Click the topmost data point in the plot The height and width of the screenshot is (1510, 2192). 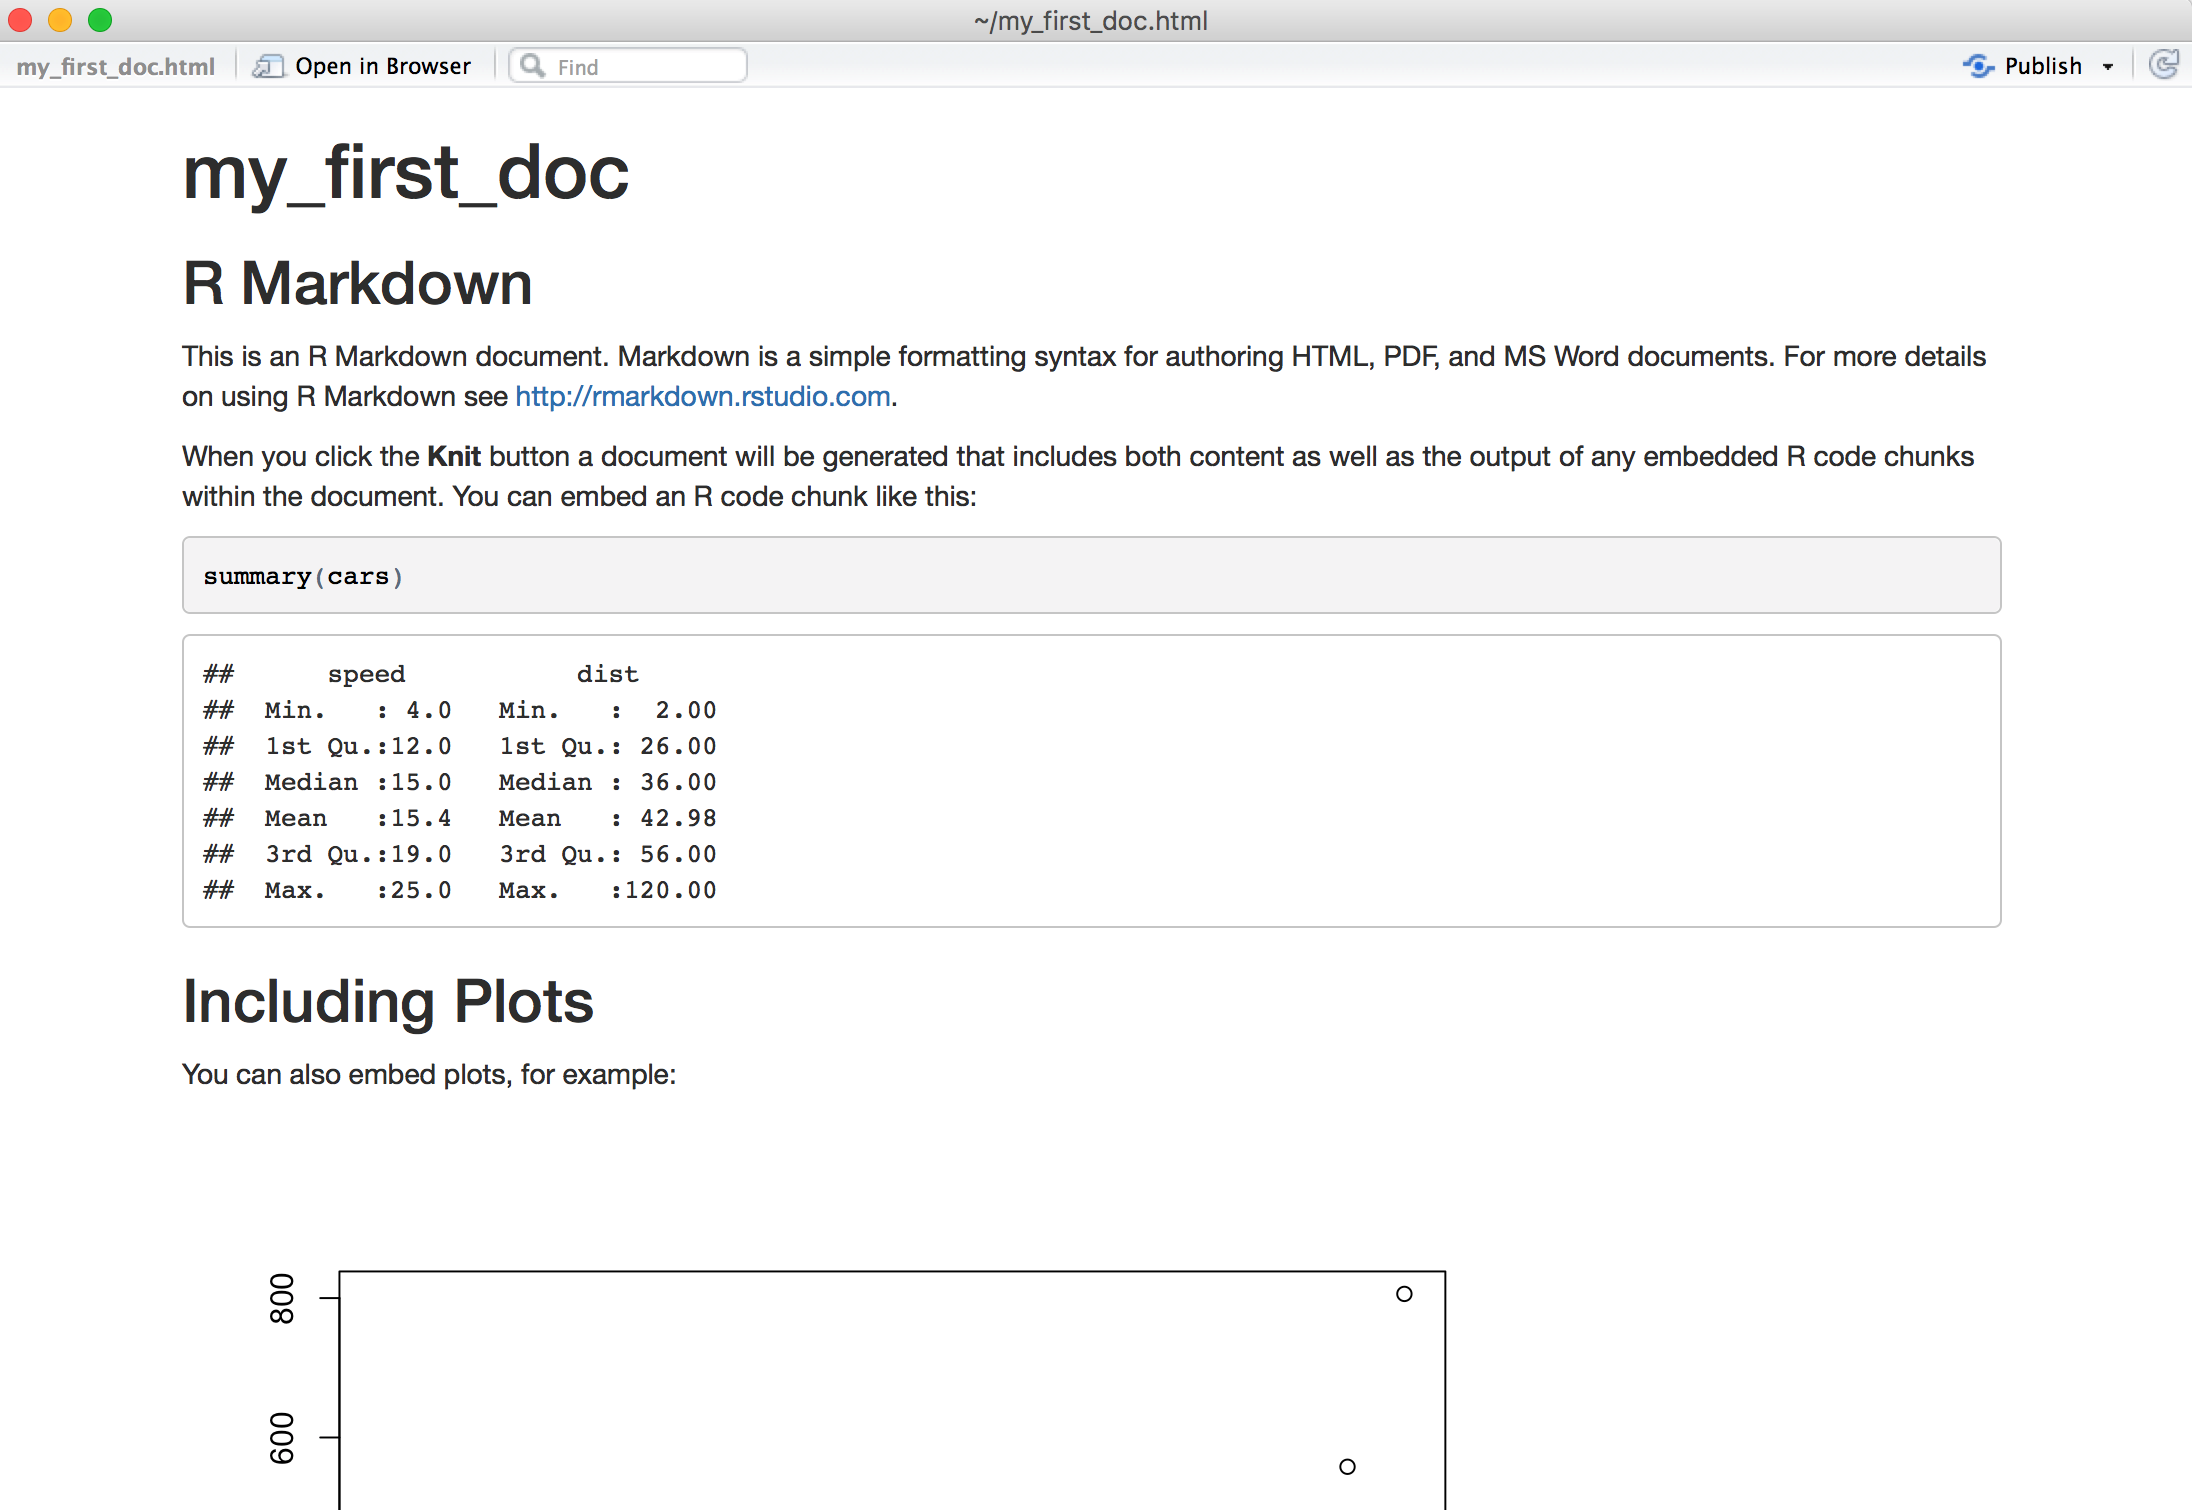(1404, 1294)
